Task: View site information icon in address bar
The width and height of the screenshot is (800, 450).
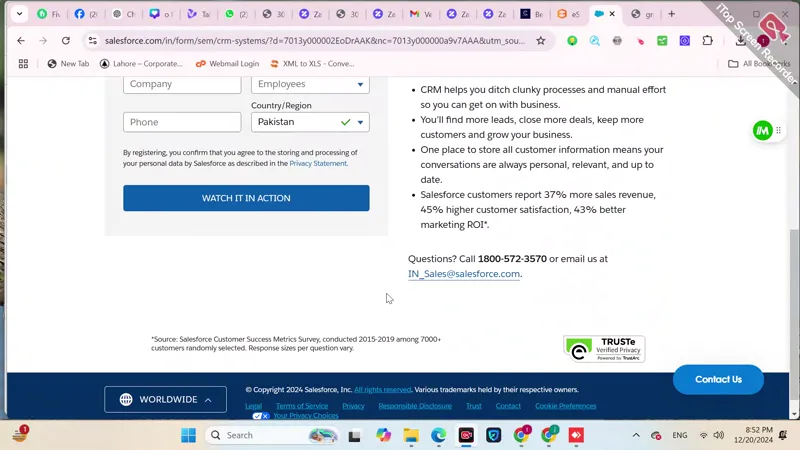Action: pyautogui.click(x=92, y=40)
